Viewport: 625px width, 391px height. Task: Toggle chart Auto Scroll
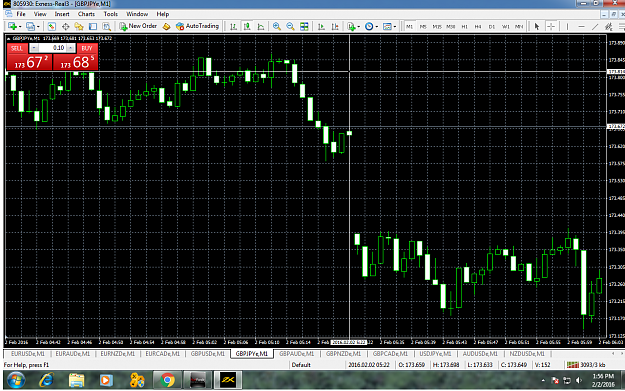tap(321, 26)
